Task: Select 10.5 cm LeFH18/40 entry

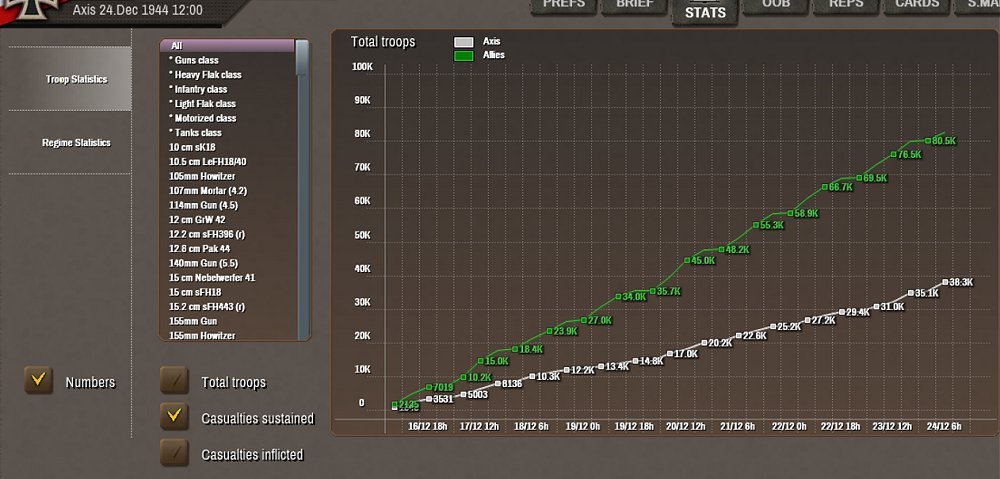Action: pyautogui.click(x=227, y=161)
